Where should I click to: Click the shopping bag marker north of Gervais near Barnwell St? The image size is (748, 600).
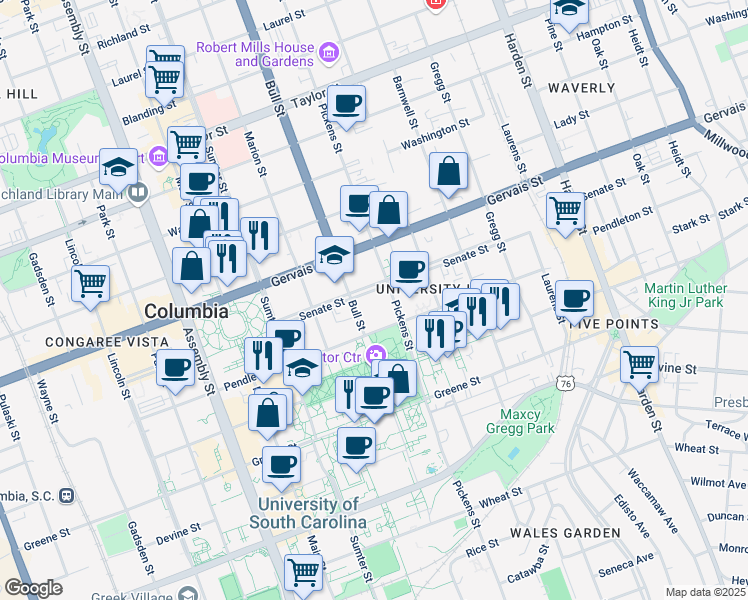point(389,210)
